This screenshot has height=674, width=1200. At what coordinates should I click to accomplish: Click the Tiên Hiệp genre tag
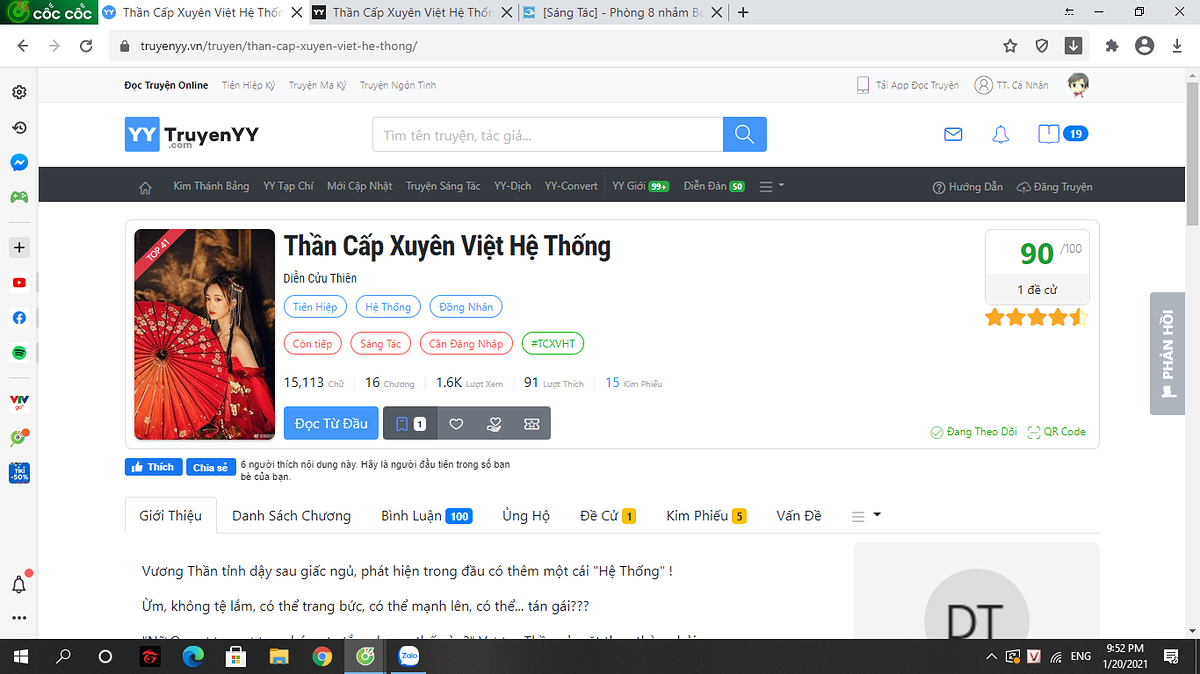[x=315, y=307]
